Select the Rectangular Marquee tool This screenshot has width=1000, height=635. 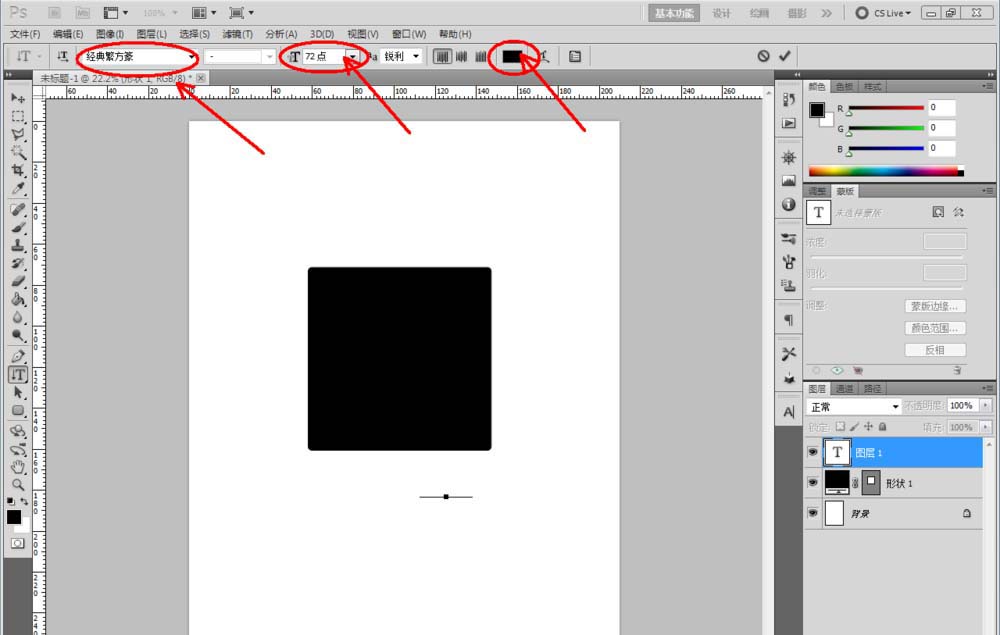[x=18, y=116]
